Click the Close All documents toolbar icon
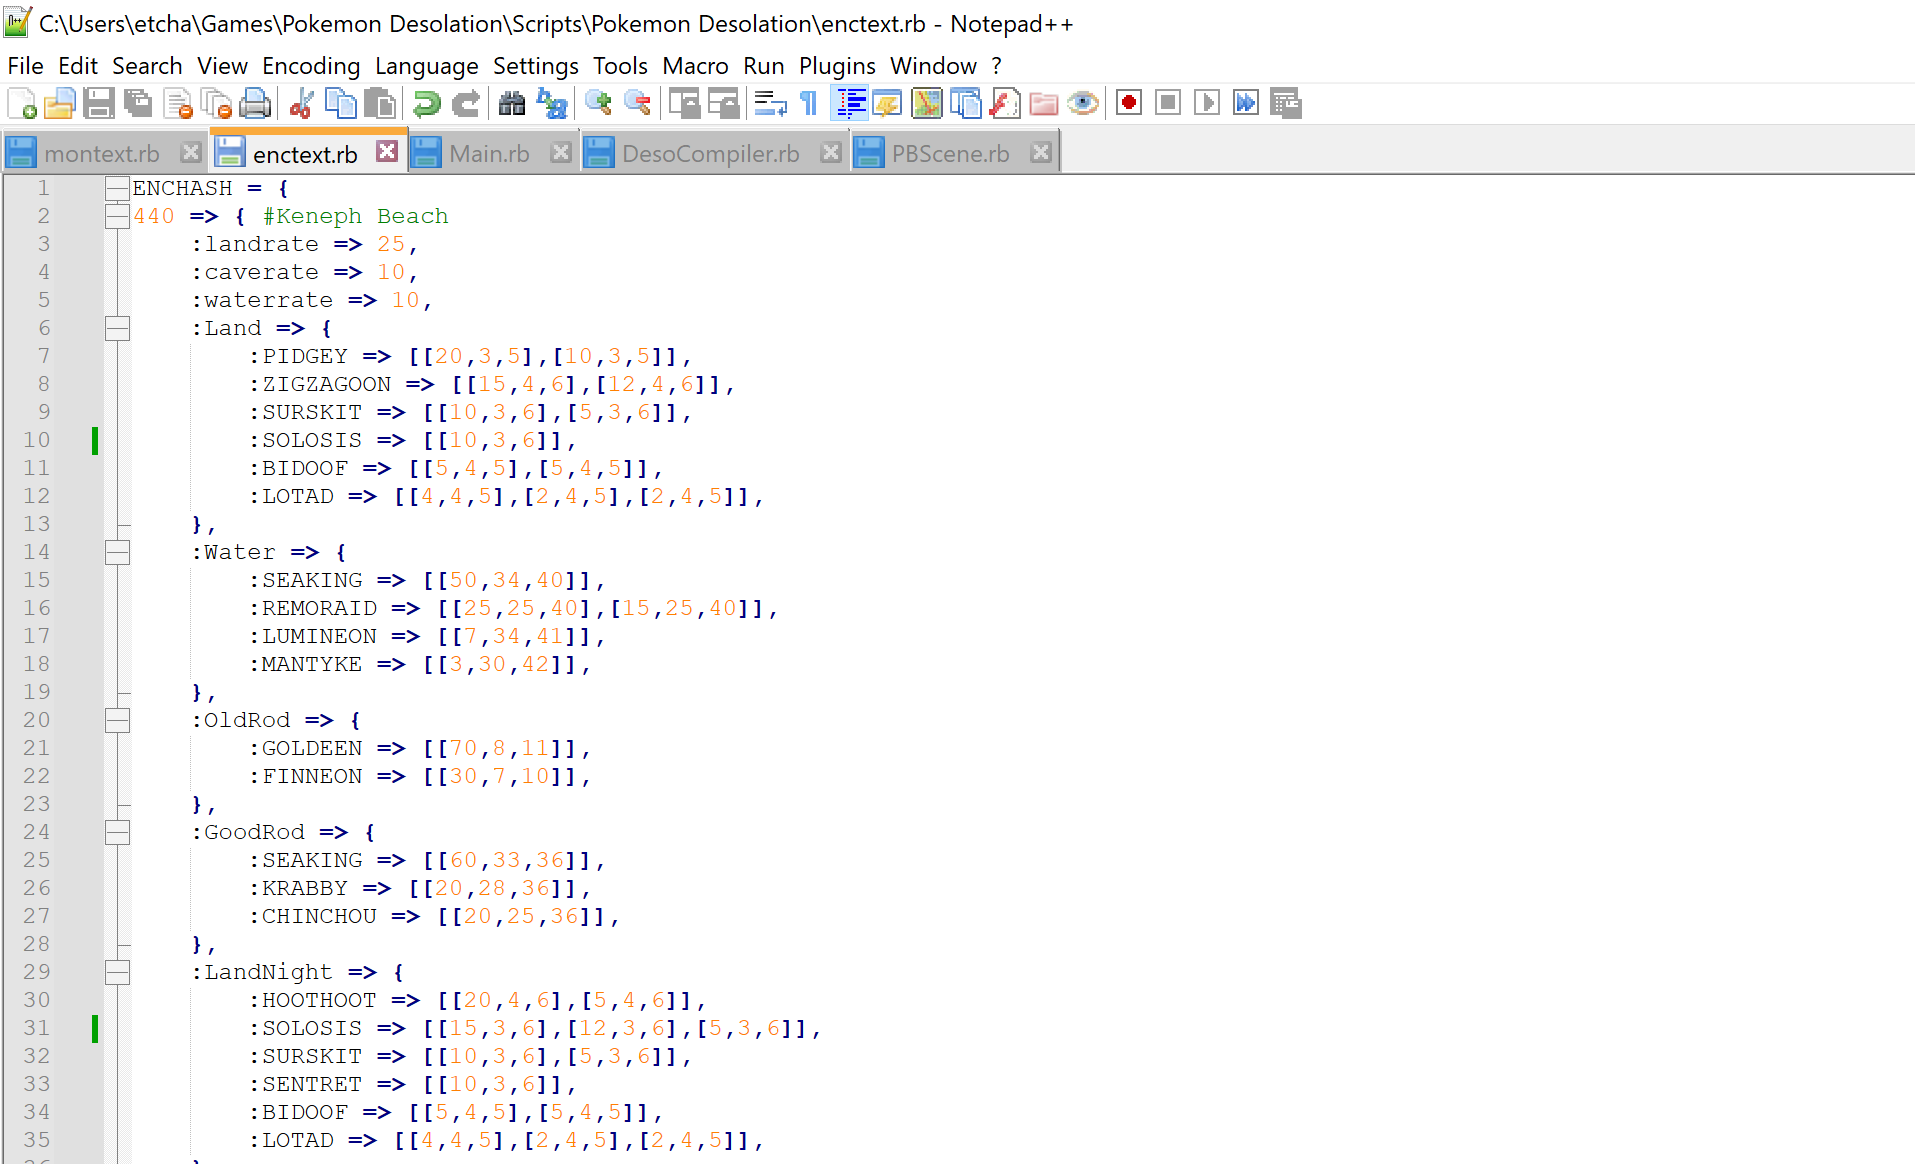Image resolution: width=1915 pixels, height=1164 pixels. tap(216, 103)
